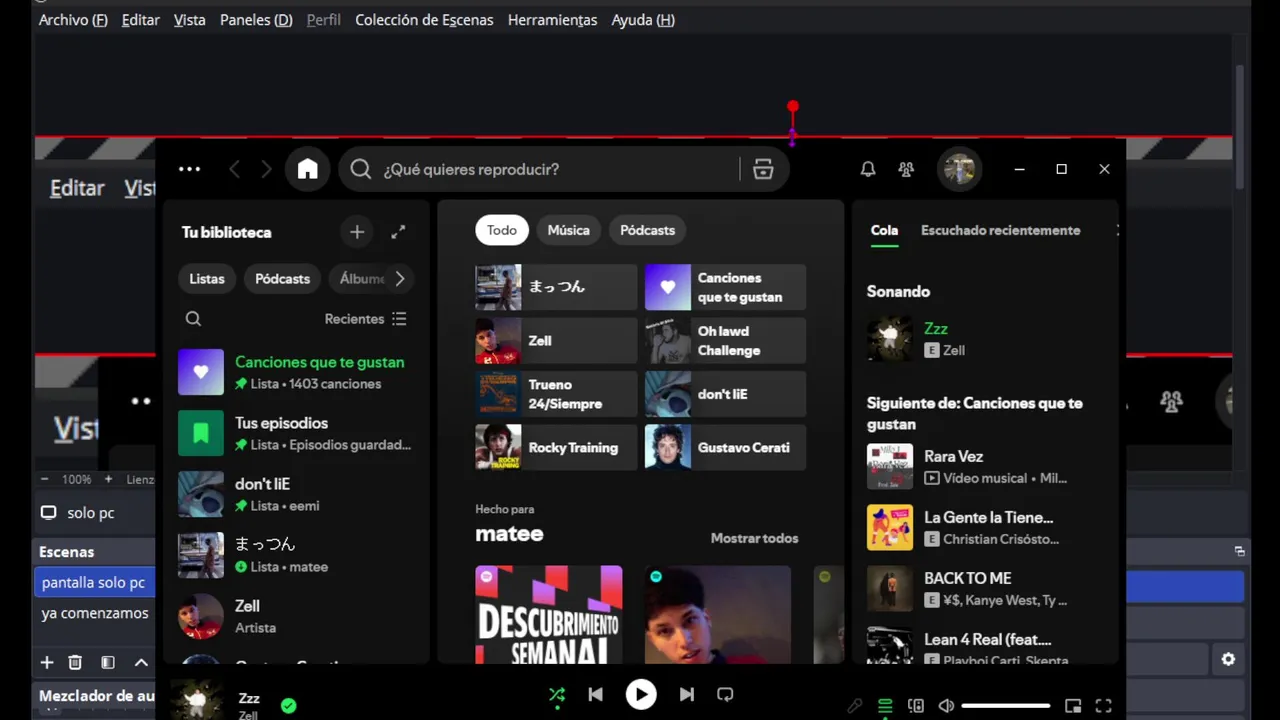Add a scene with OBS plus icon
This screenshot has width=1280, height=720.
click(x=46, y=662)
